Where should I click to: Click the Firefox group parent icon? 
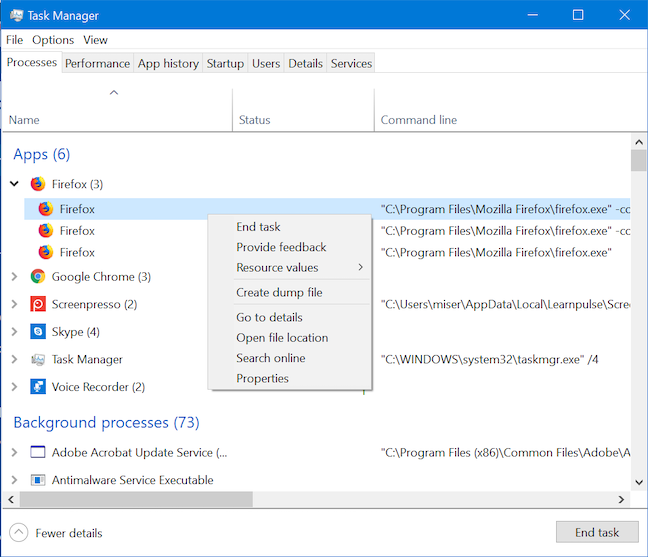click(38, 184)
